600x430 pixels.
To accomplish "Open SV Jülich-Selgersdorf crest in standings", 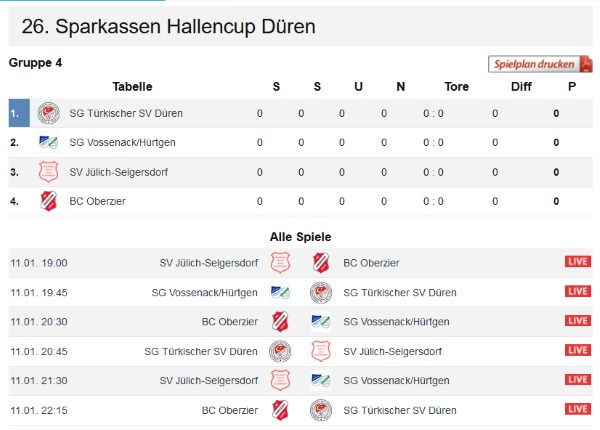I will pyautogui.click(x=49, y=172).
